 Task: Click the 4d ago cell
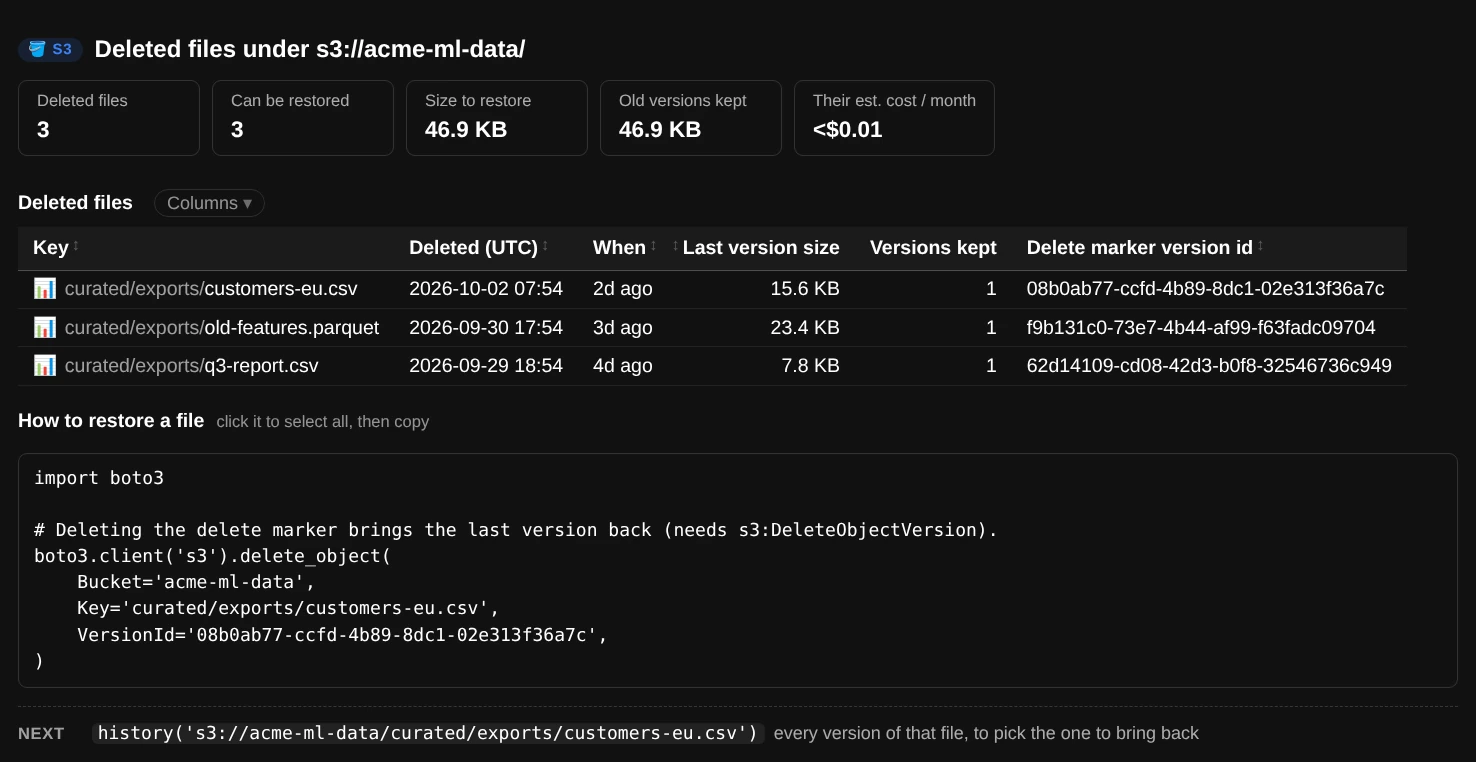(623, 366)
